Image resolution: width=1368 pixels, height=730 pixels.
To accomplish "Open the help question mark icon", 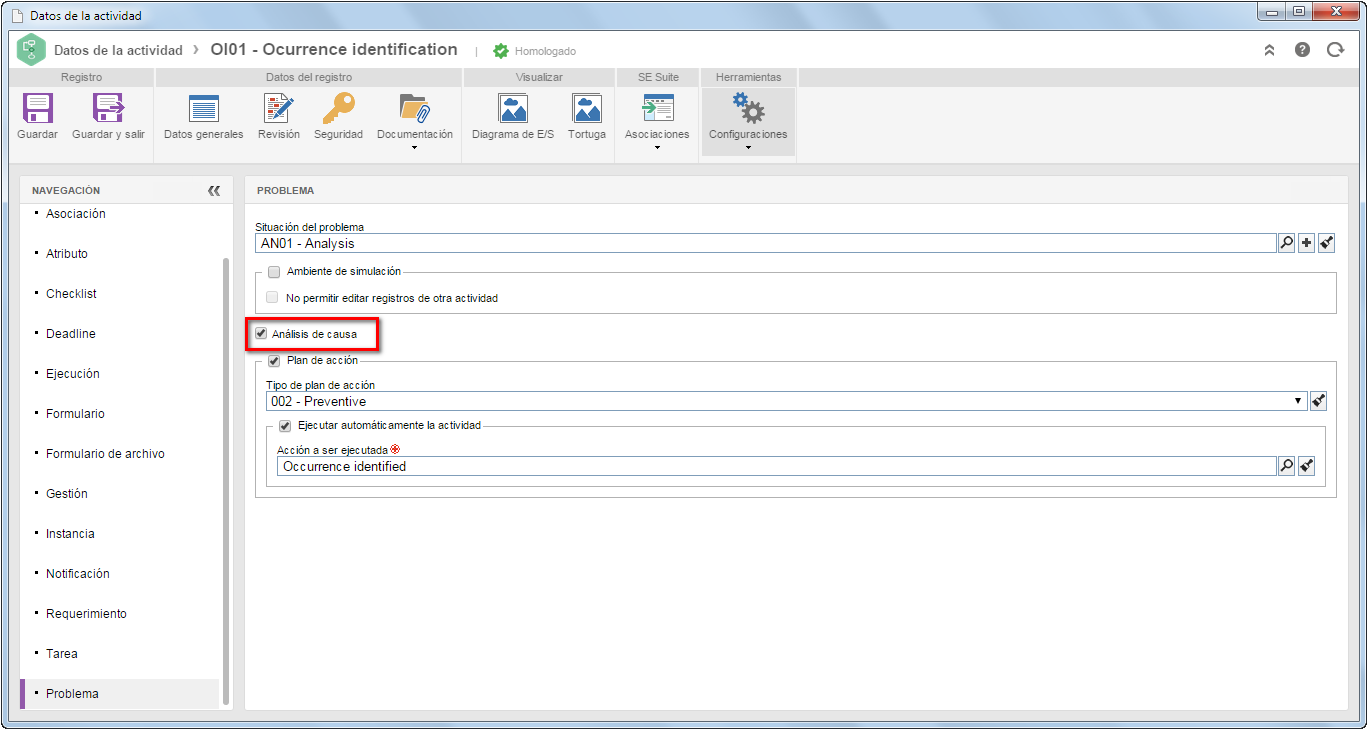I will pos(1302,50).
